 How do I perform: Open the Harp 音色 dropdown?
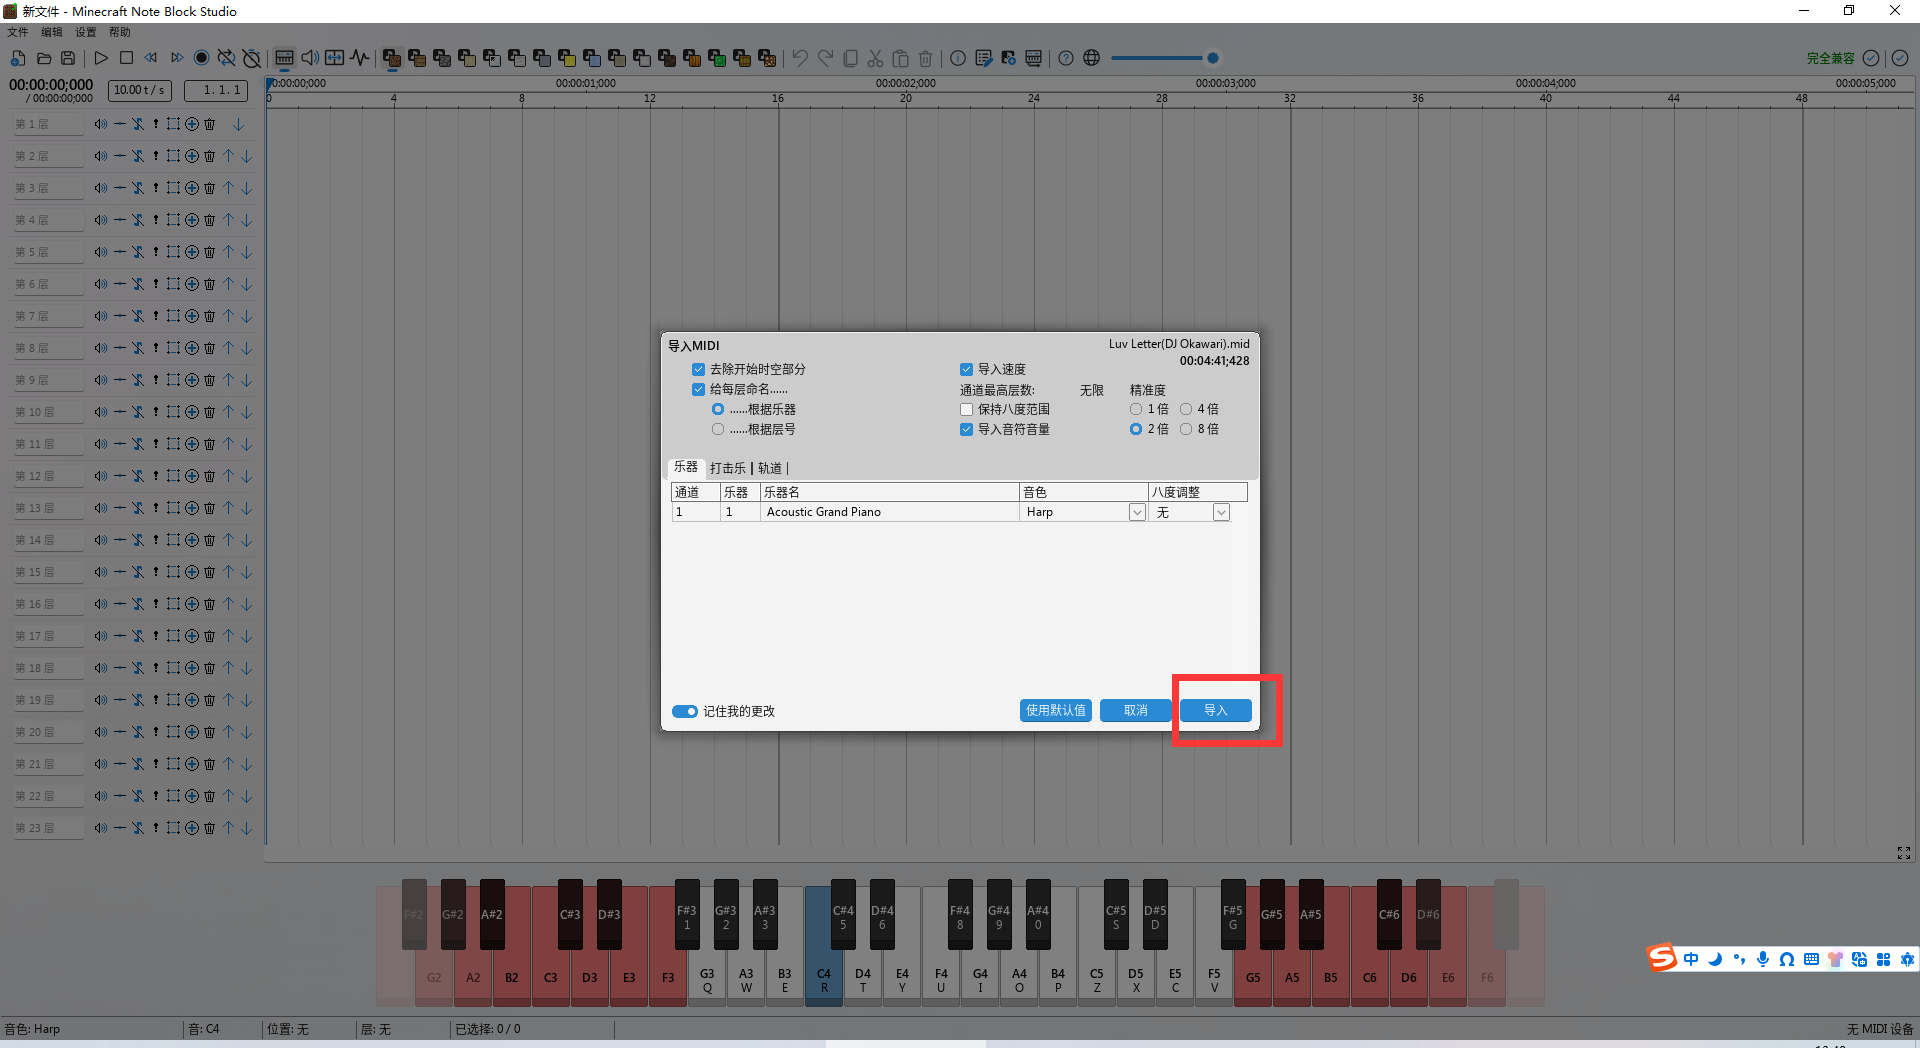1137,512
